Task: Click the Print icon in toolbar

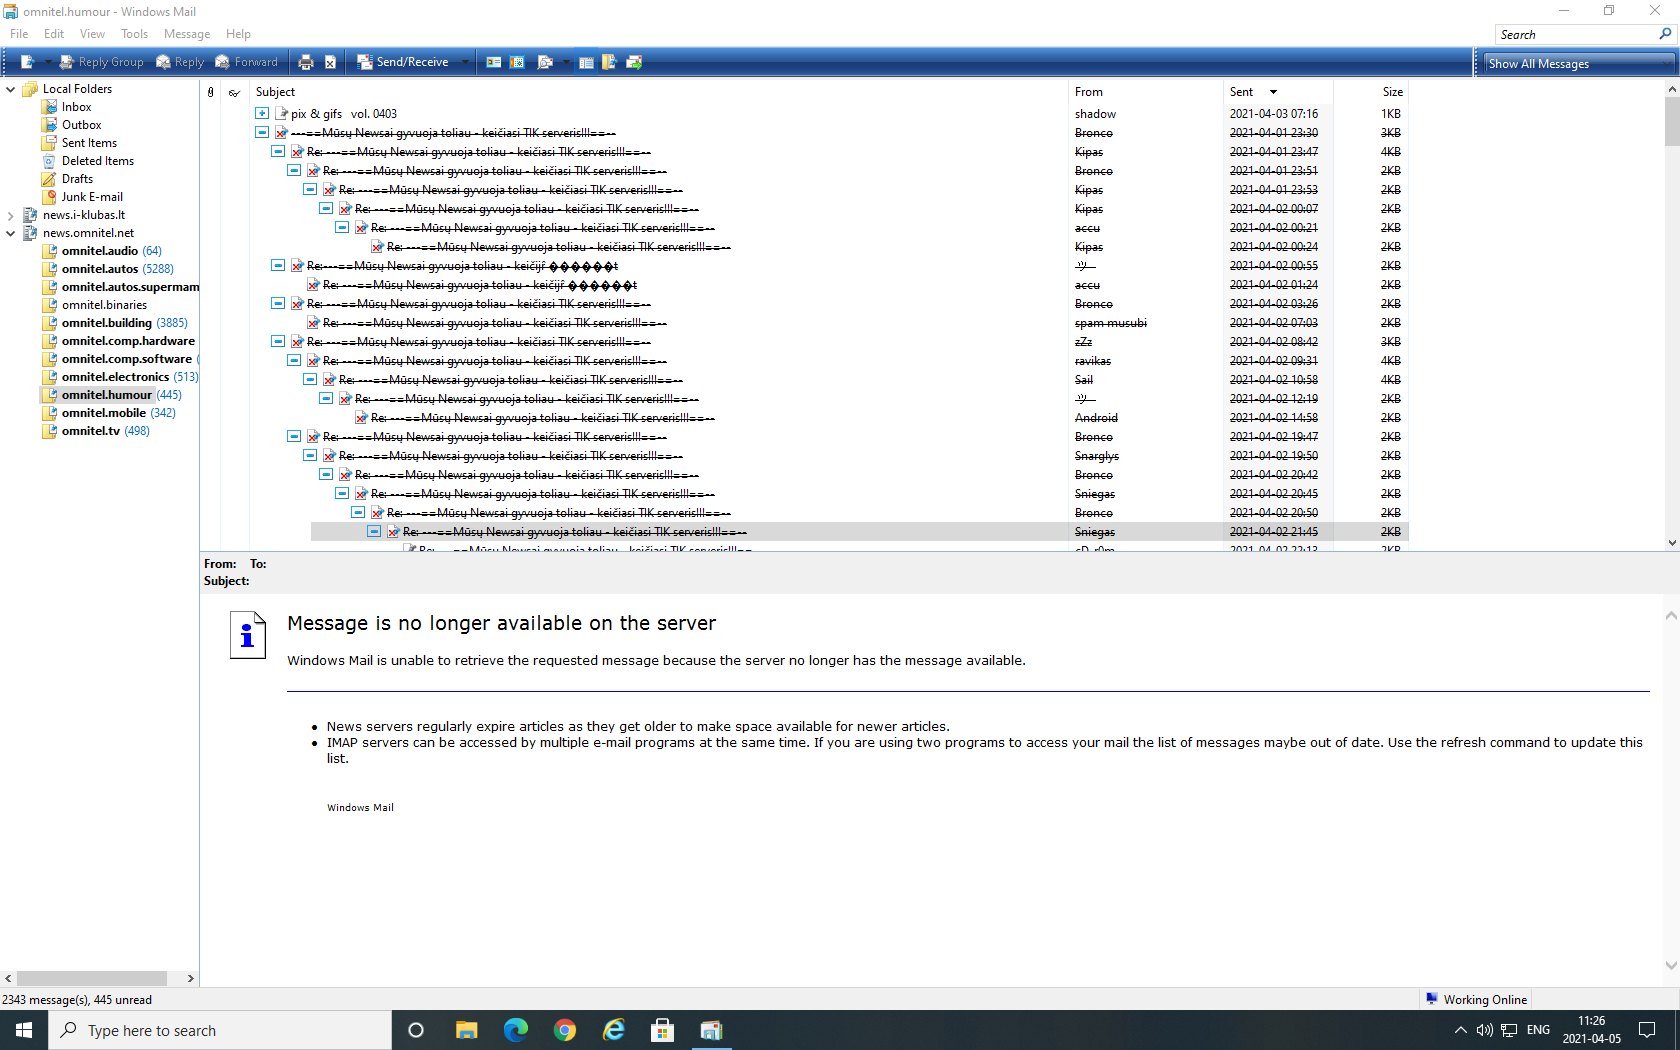Action: (x=306, y=62)
